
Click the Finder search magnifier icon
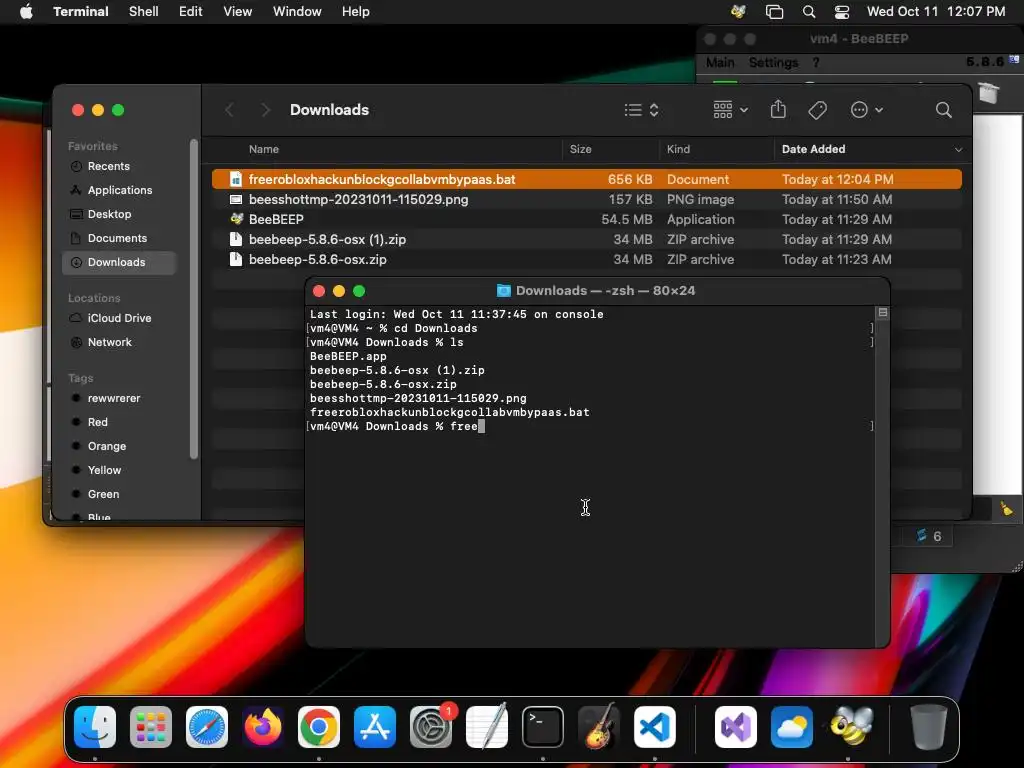click(x=943, y=110)
